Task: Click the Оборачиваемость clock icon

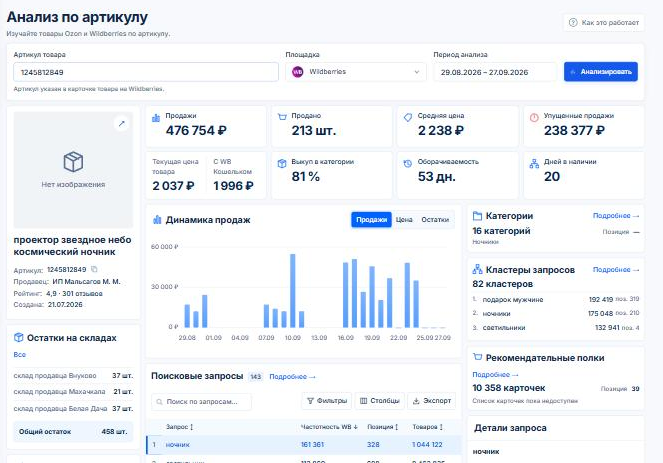Action: (x=408, y=164)
